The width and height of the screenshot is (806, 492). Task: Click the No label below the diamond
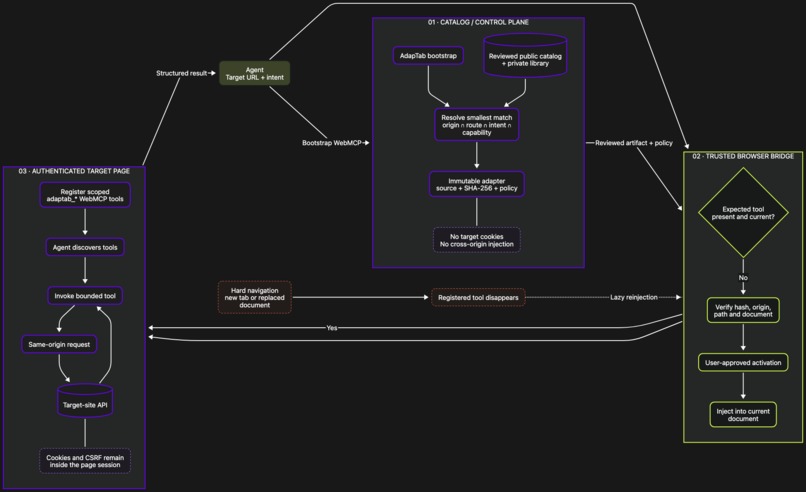(x=743, y=277)
